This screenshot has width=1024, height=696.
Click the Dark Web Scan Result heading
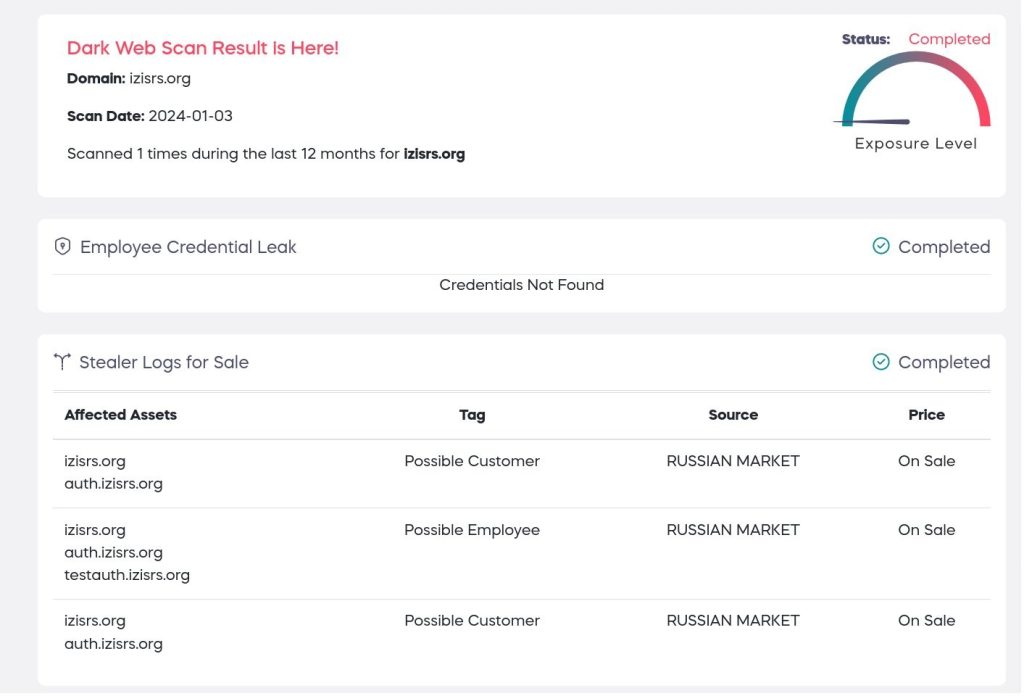203,48
